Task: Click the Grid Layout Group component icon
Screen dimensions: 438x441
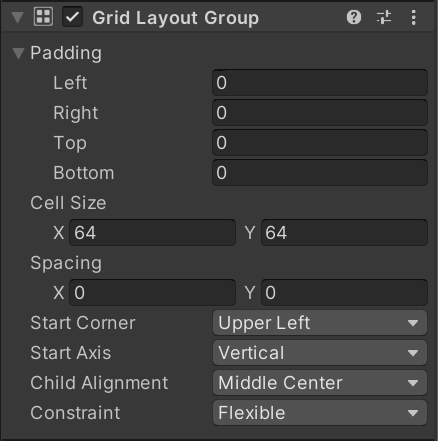Action: click(x=43, y=17)
